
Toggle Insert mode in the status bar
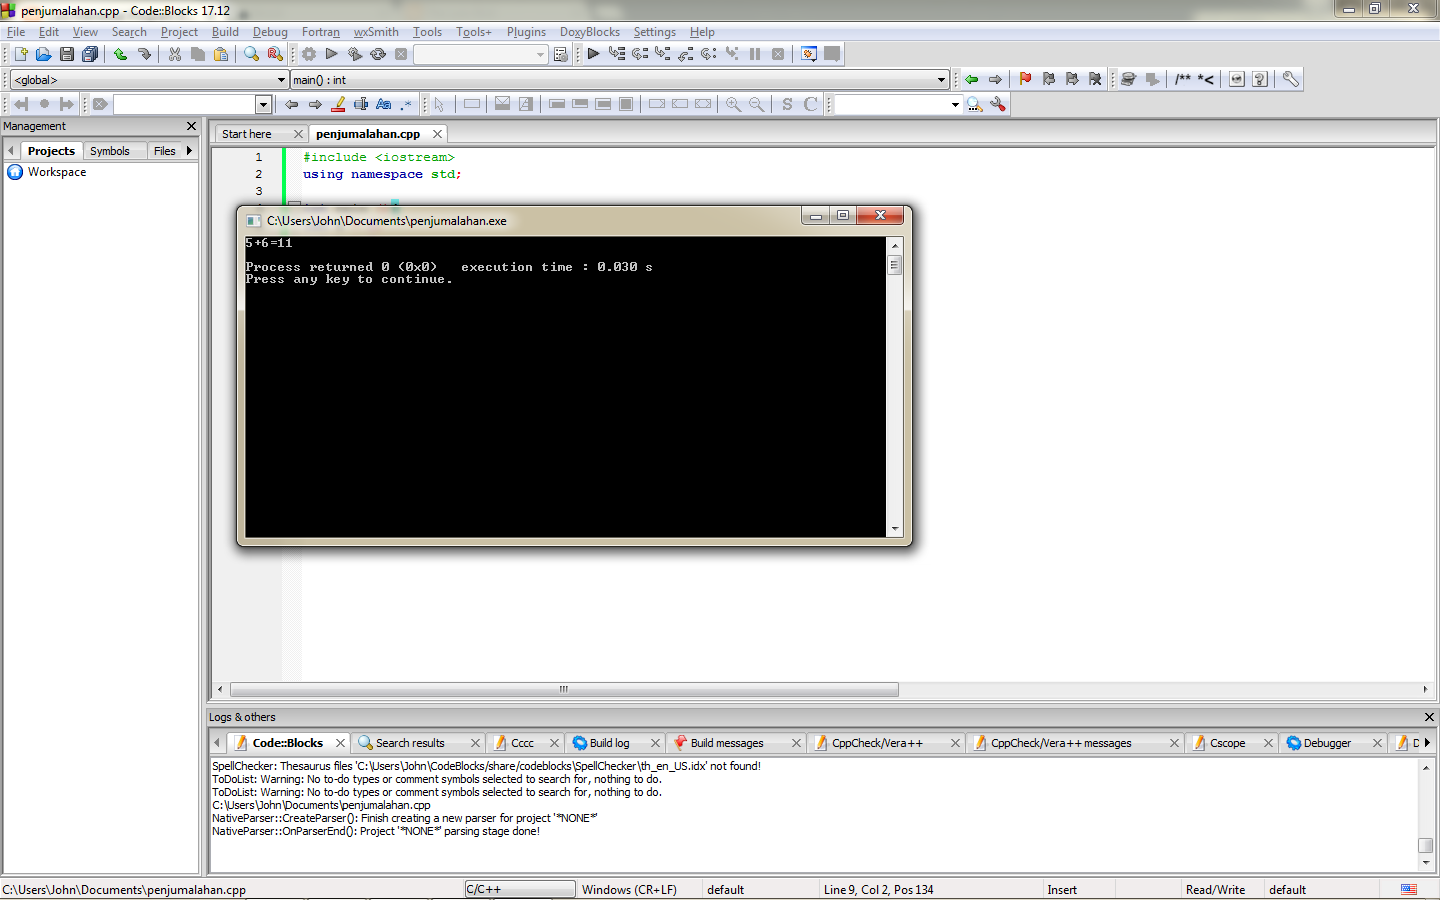click(x=1062, y=889)
